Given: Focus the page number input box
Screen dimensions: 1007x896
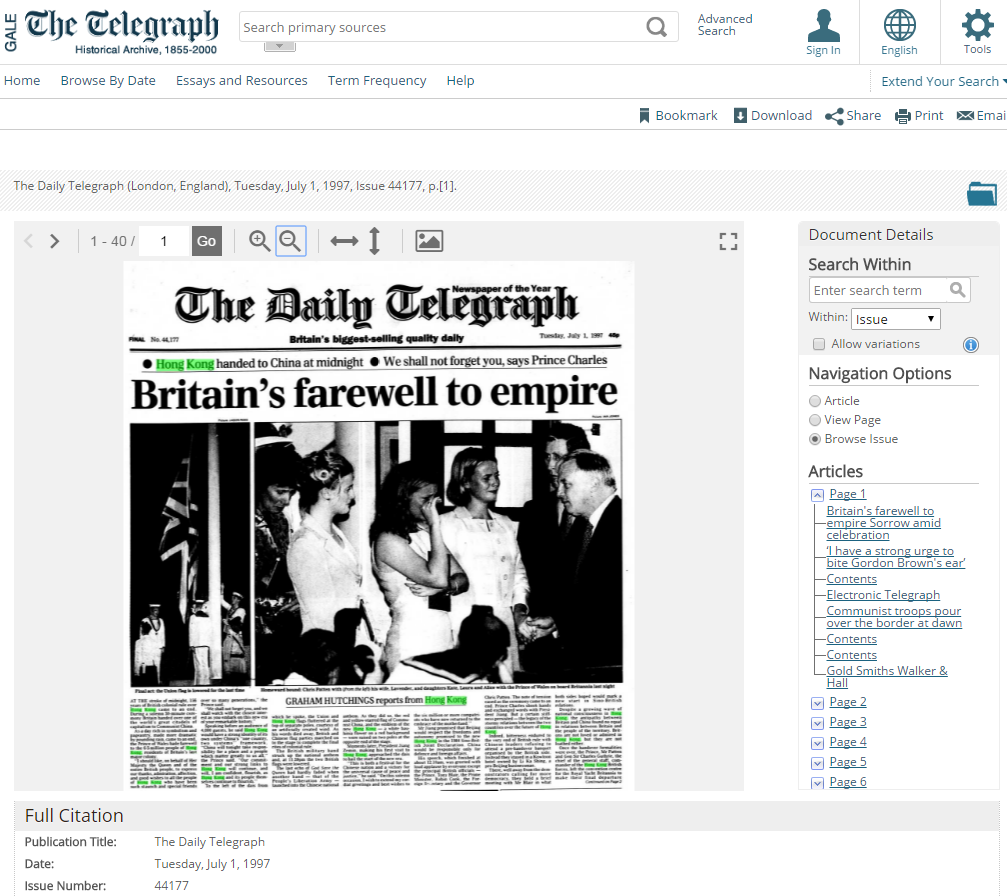Looking at the screenshot, I should click(164, 241).
